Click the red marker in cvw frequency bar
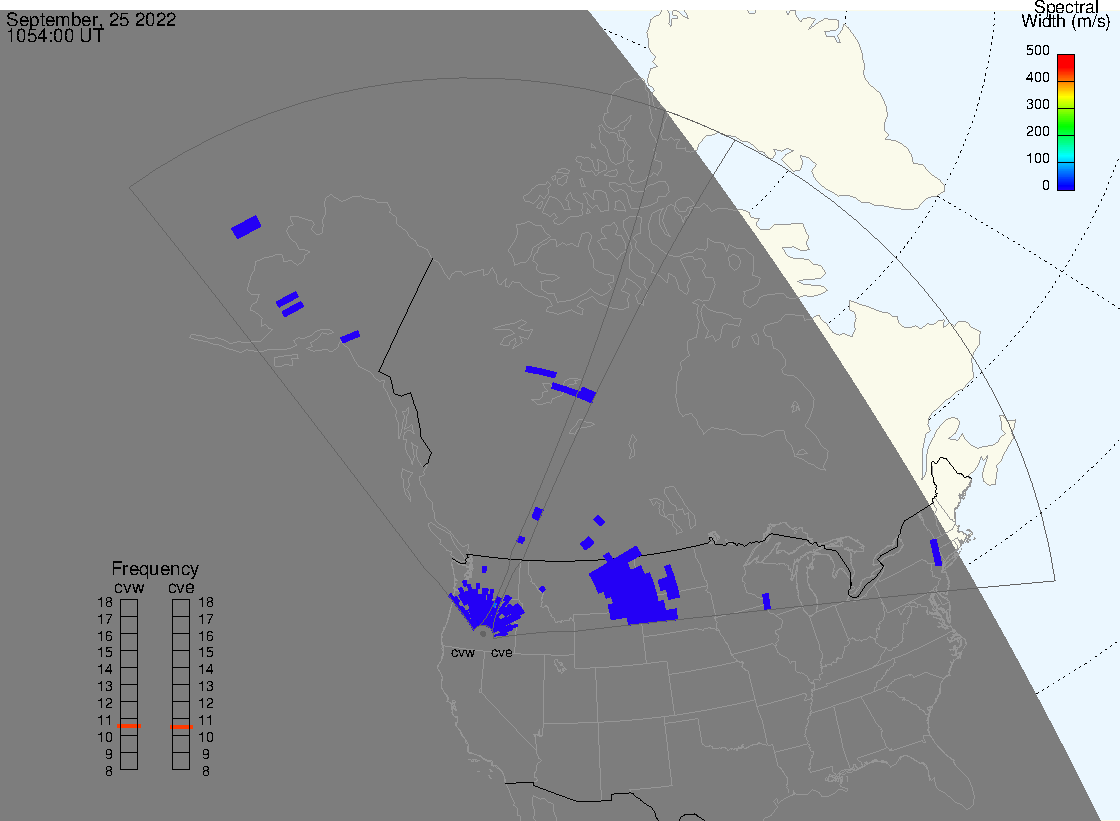Viewport: 1120px width, 821px height. pos(129,726)
